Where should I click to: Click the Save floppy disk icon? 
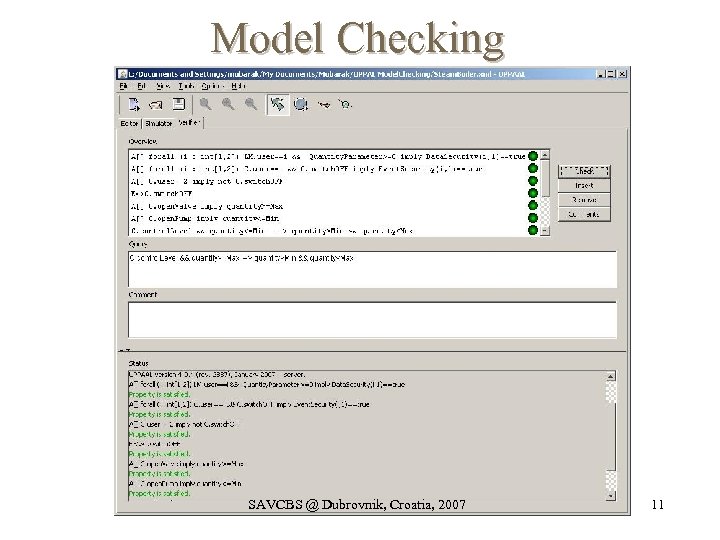pos(179,104)
